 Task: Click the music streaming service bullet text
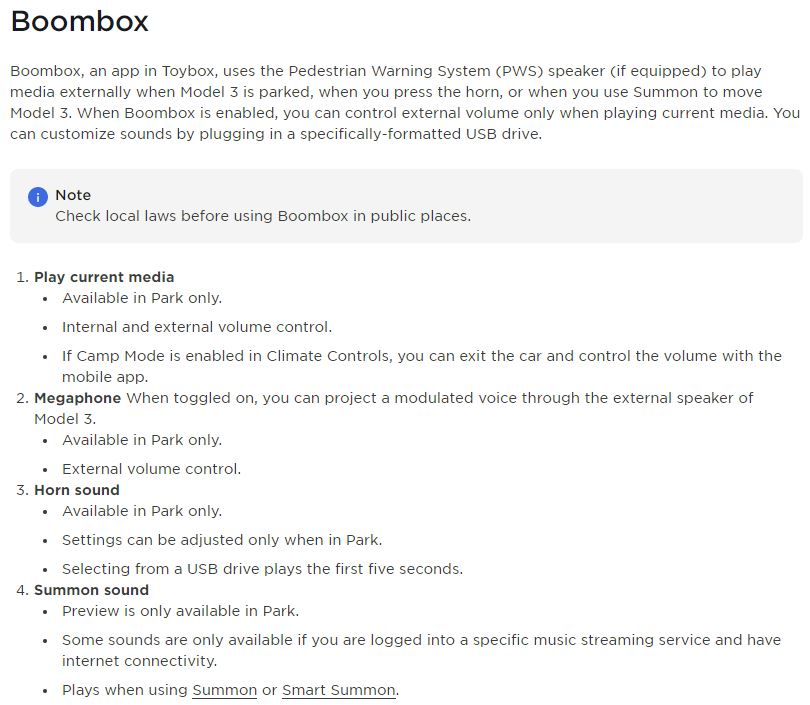point(421,640)
